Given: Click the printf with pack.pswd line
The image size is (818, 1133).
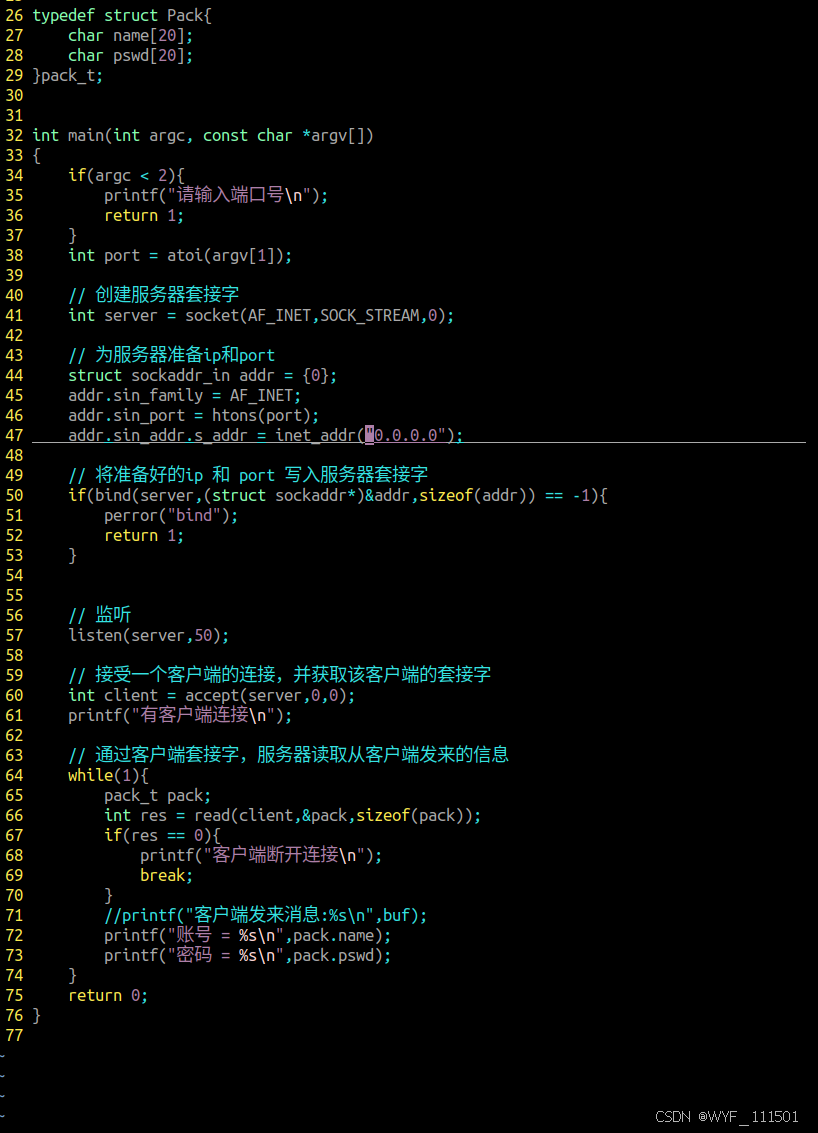Looking at the screenshot, I should tap(247, 956).
